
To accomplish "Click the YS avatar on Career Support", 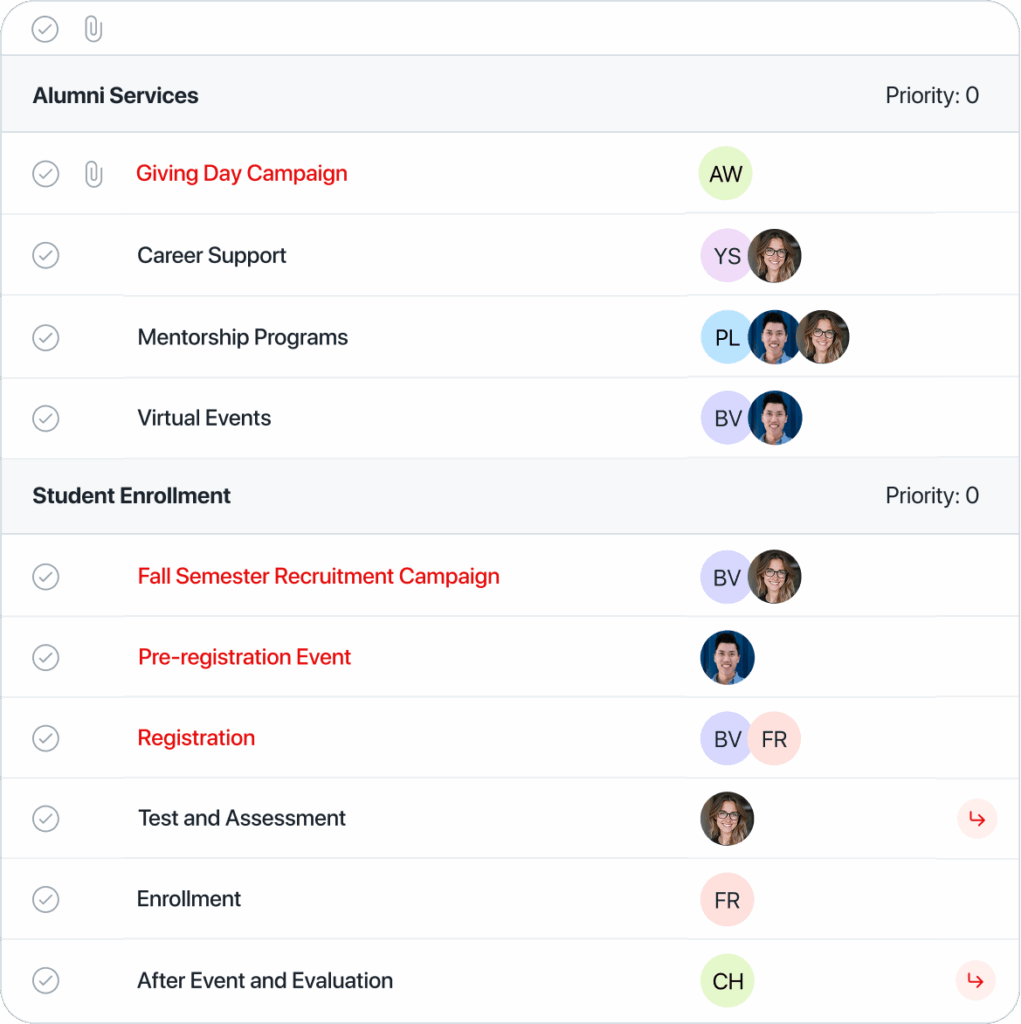I will 725,255.
